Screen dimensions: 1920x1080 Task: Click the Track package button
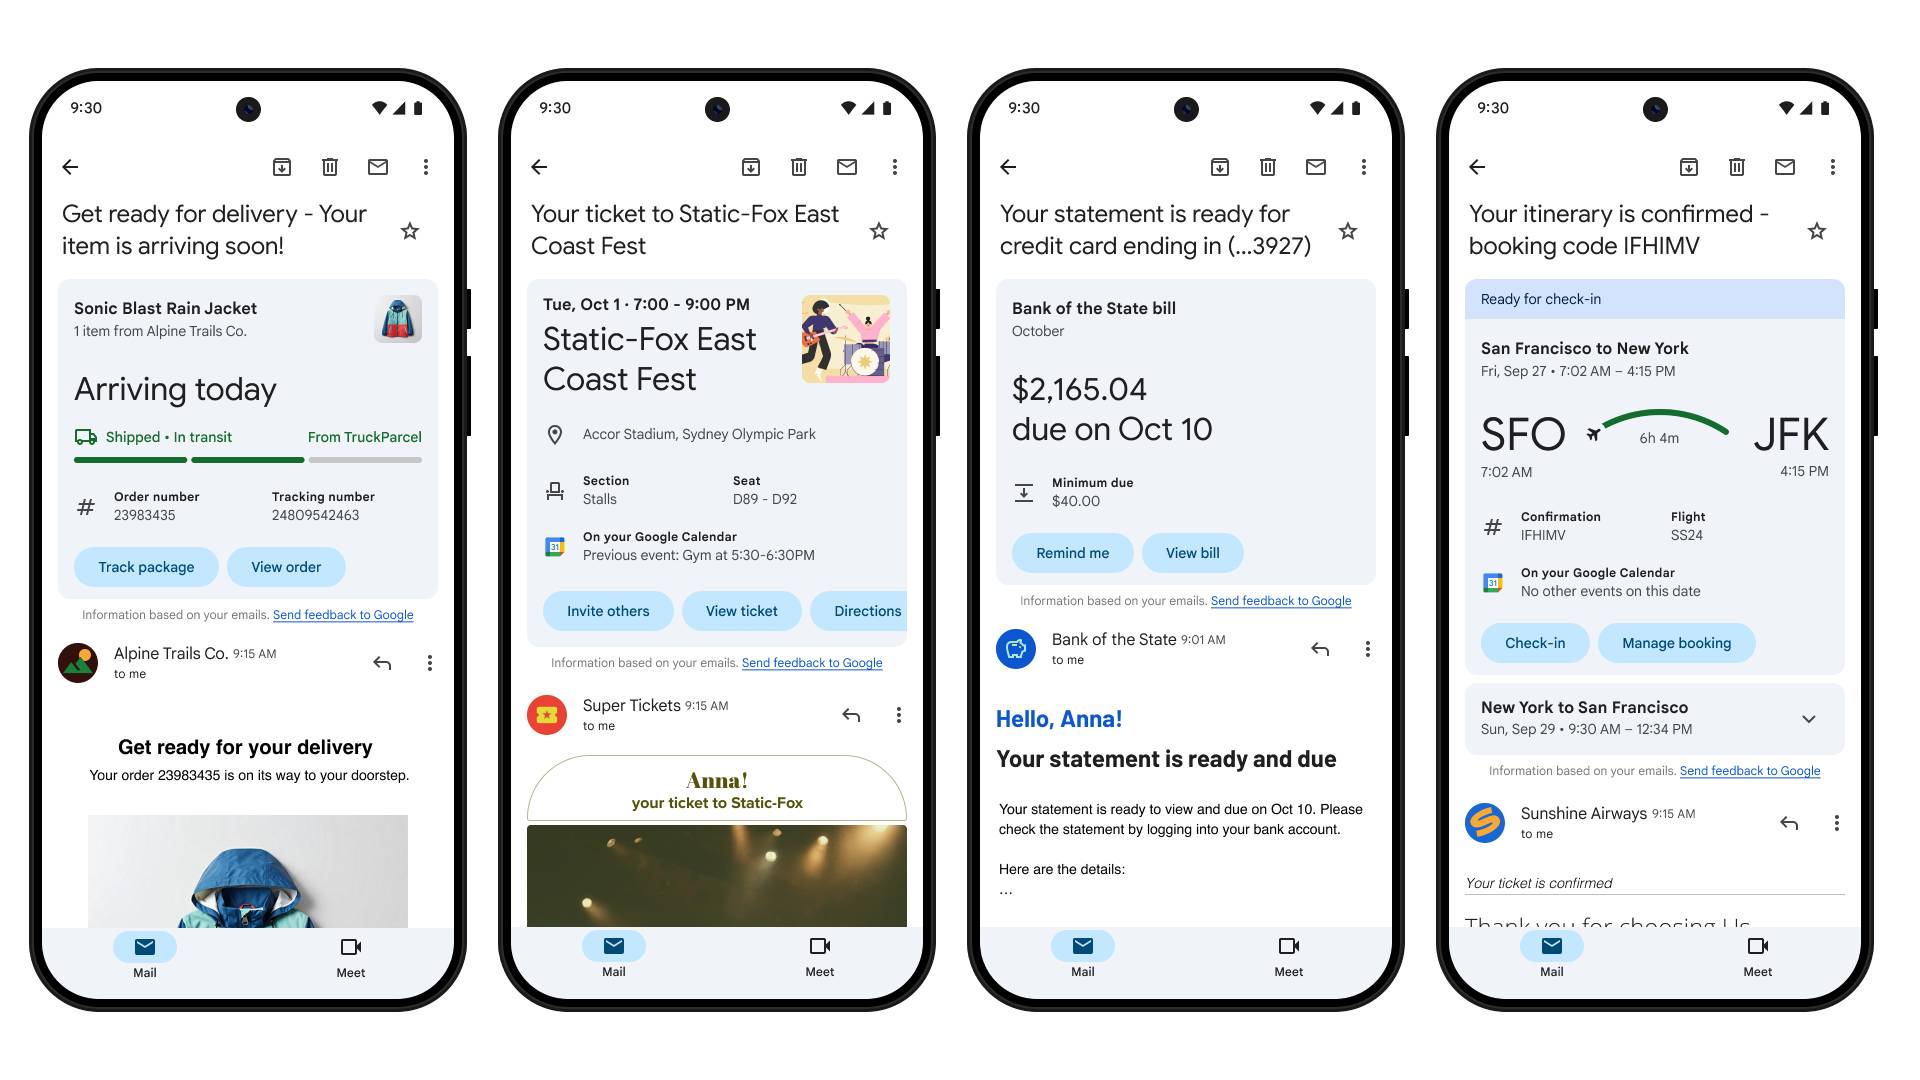(x=145, y=567)
